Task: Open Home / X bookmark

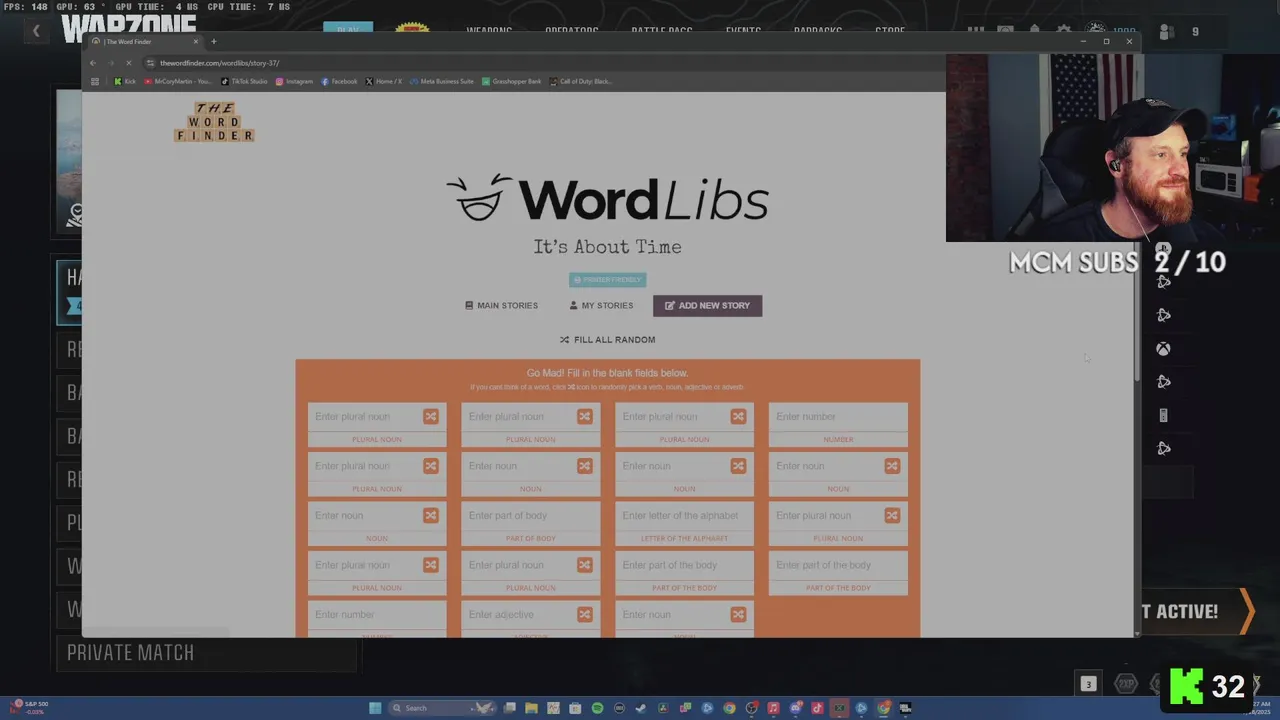Action: tap(384, 81)
